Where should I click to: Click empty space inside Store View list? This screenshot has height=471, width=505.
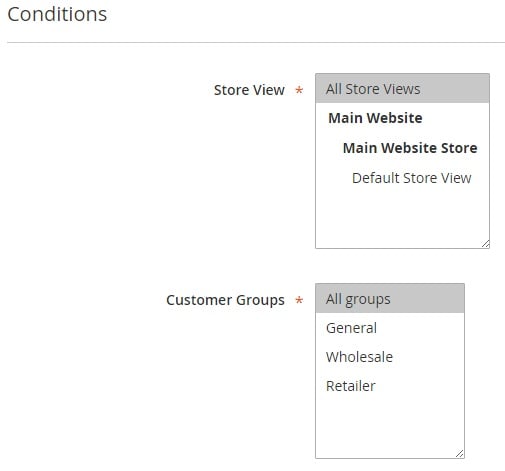pos(402,217)
